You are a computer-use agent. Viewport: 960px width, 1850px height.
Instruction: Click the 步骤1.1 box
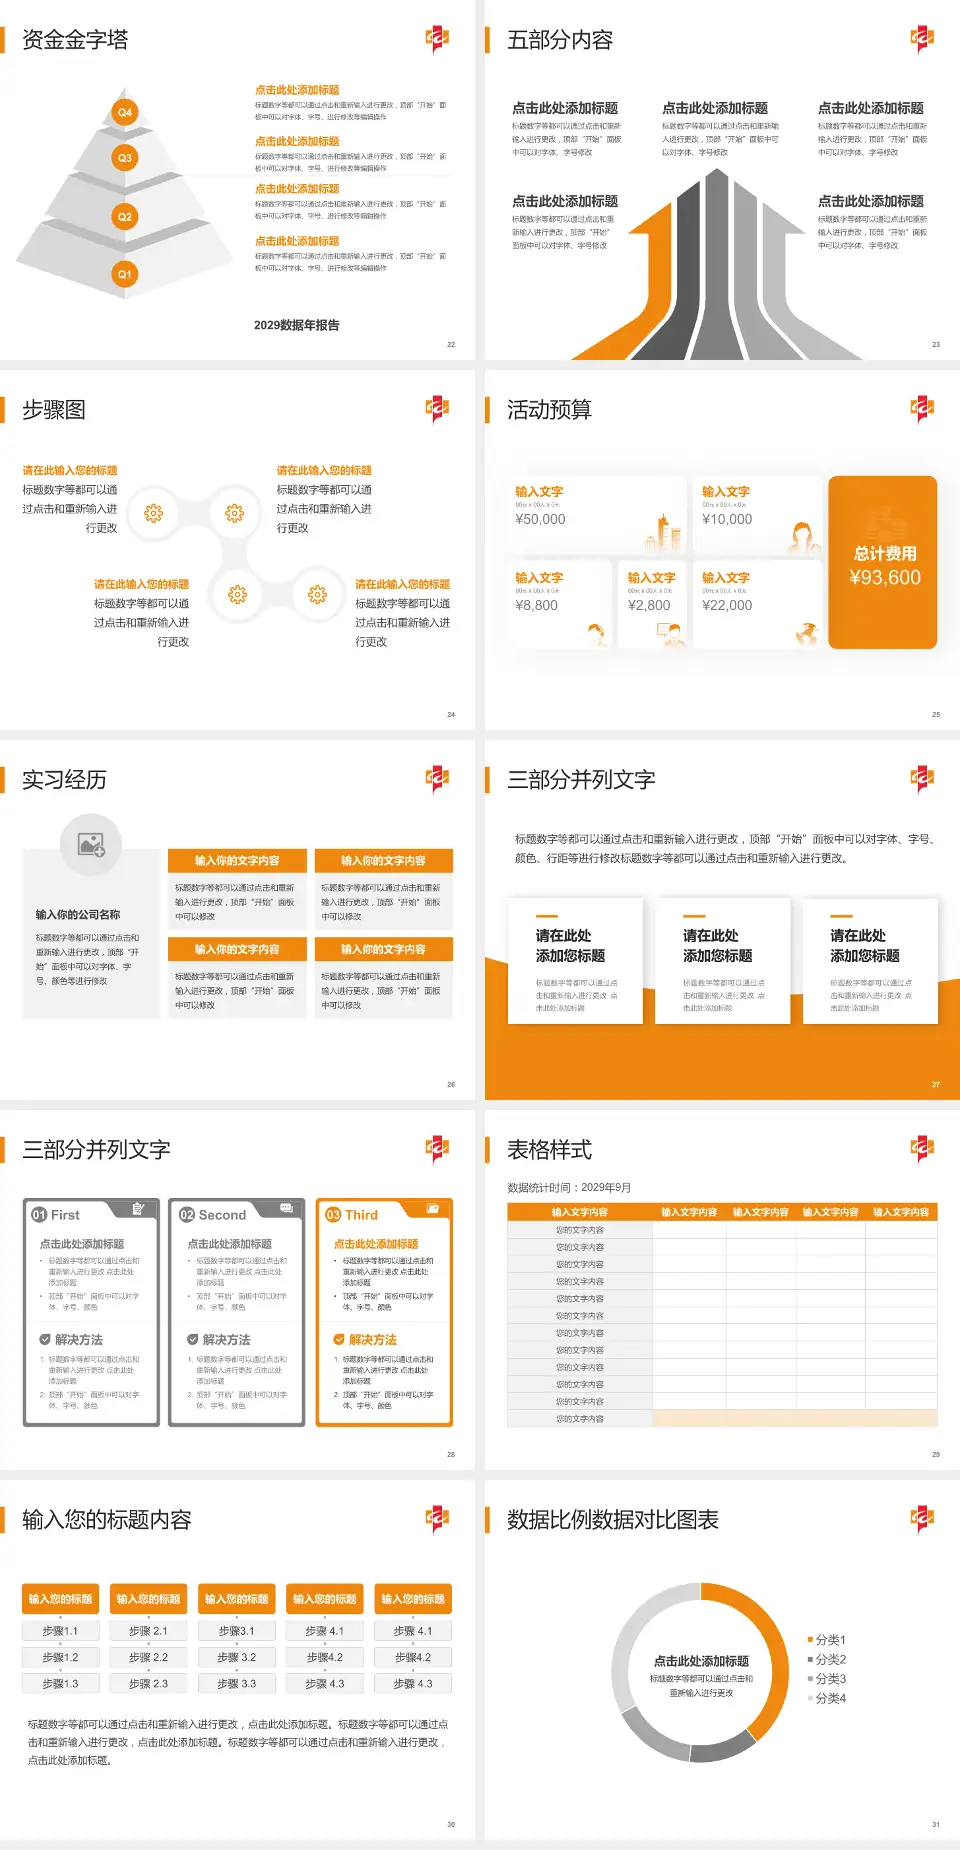tap(60, 1631)
